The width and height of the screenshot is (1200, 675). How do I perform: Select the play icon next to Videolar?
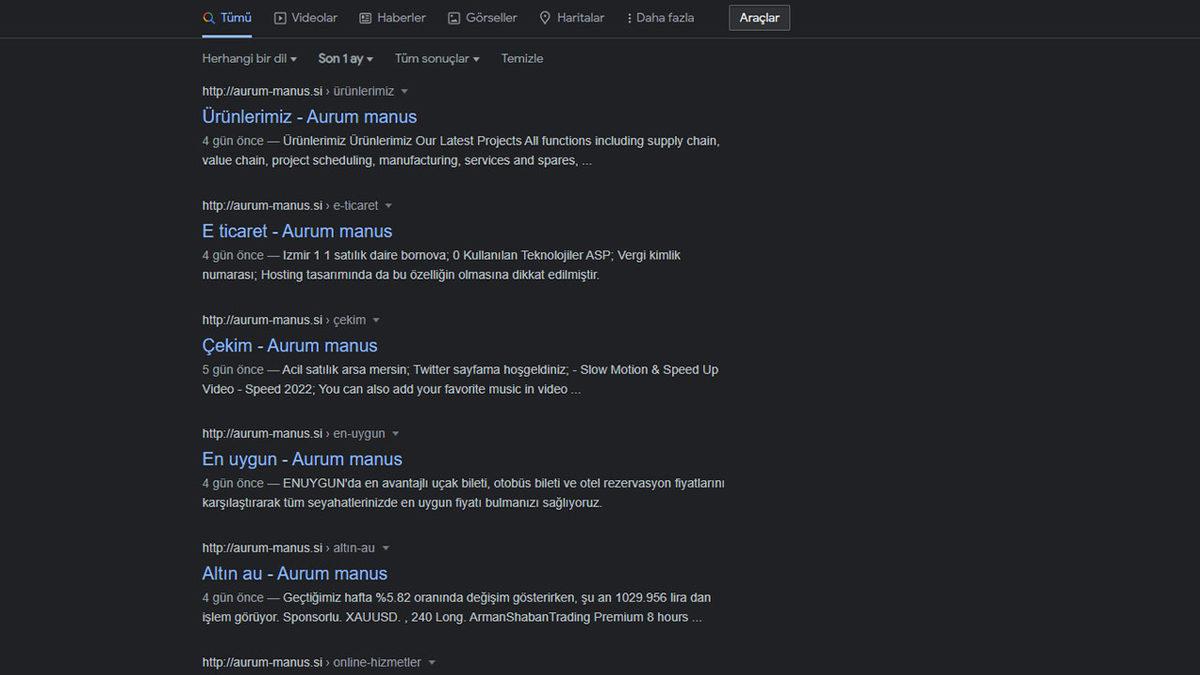[281, 17]
